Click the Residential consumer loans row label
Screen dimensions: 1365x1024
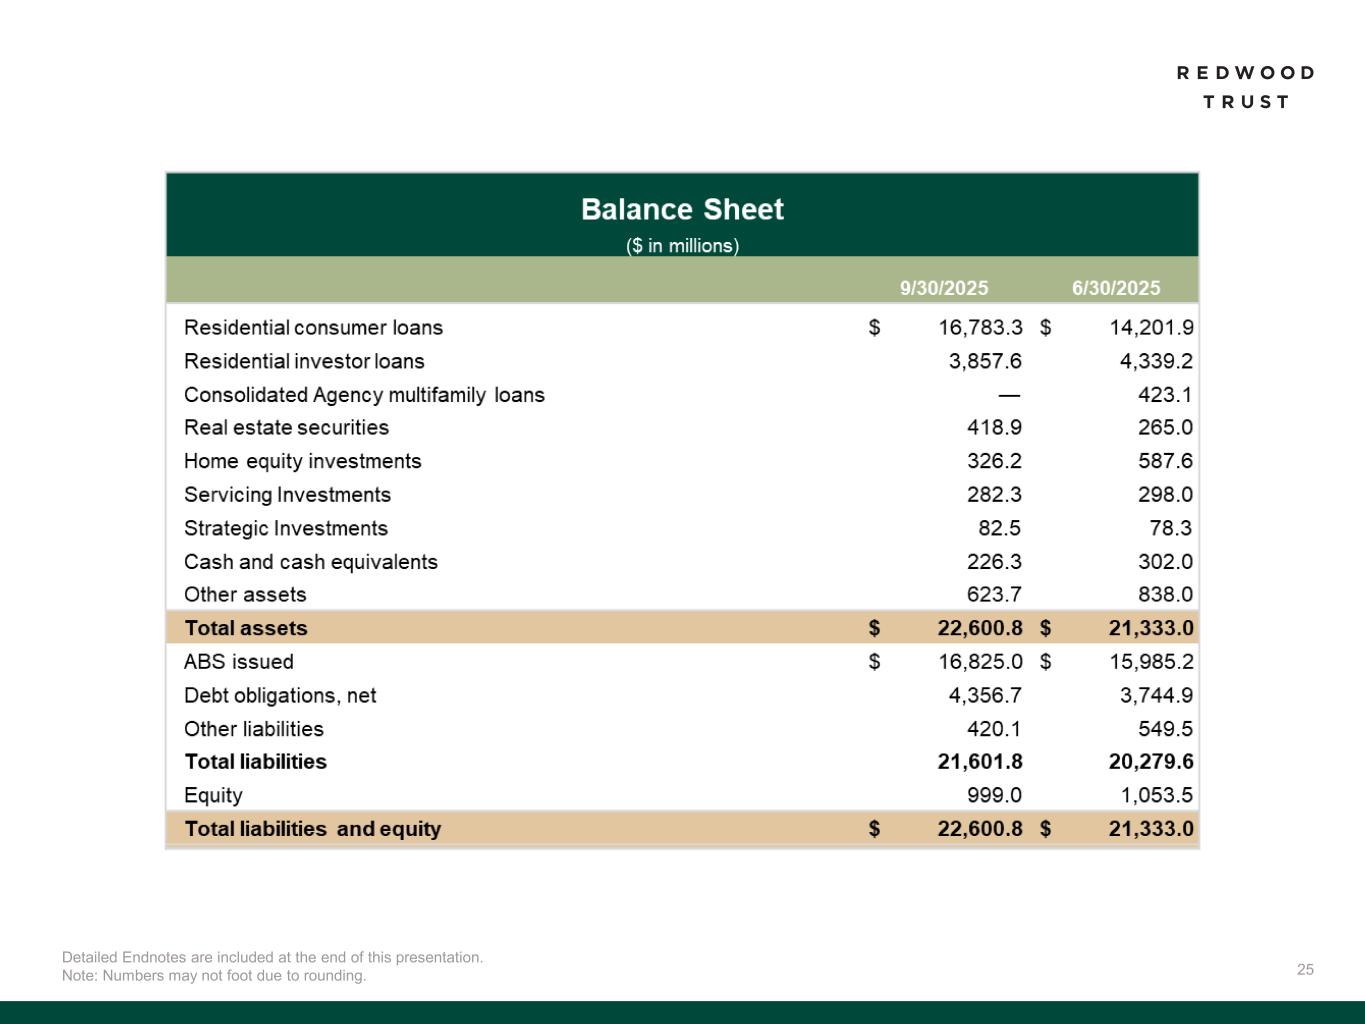click(x=313, y=328)
